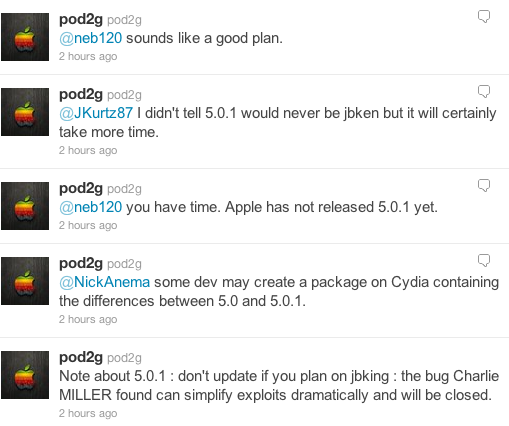509x426 pixels.
Task: Click pod2g avatar on the first tweet
Action: click(x=25, y=37)
